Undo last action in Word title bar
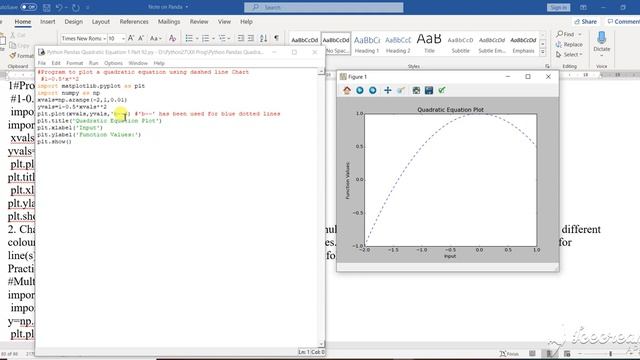This screenshot has width=640, height=360. (59, 7)
